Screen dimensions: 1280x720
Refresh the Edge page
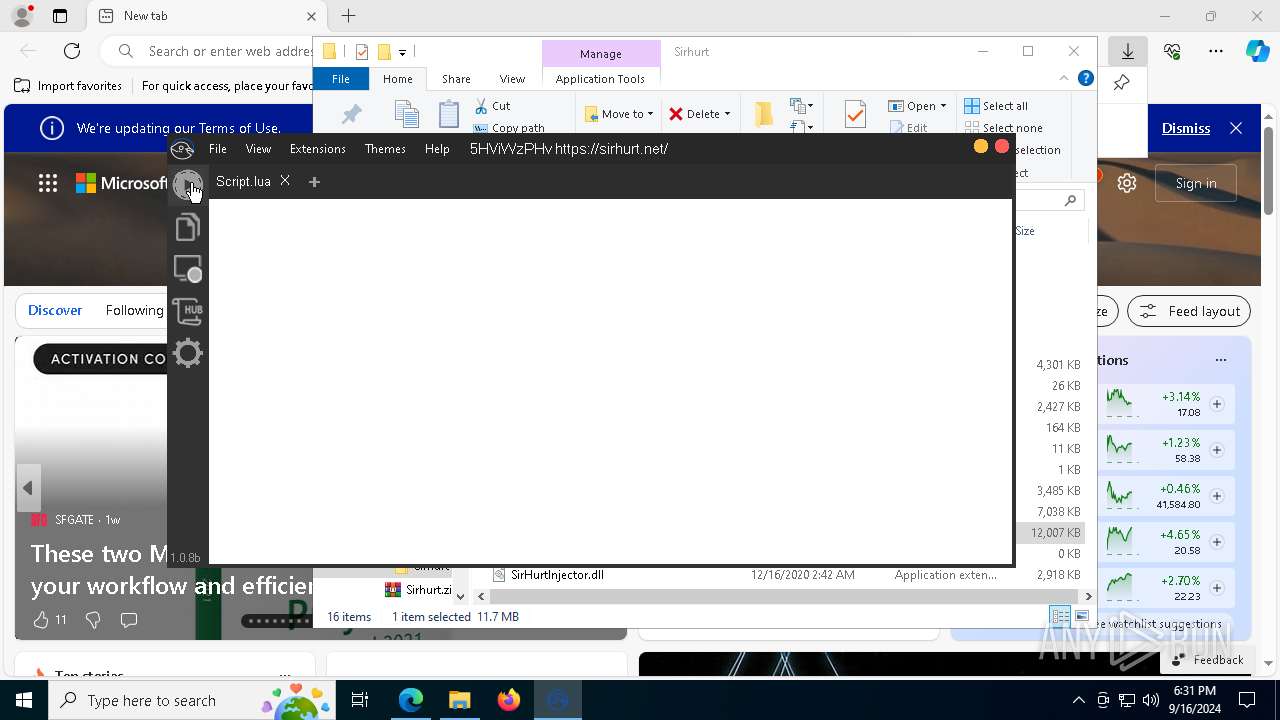(72, 51)
